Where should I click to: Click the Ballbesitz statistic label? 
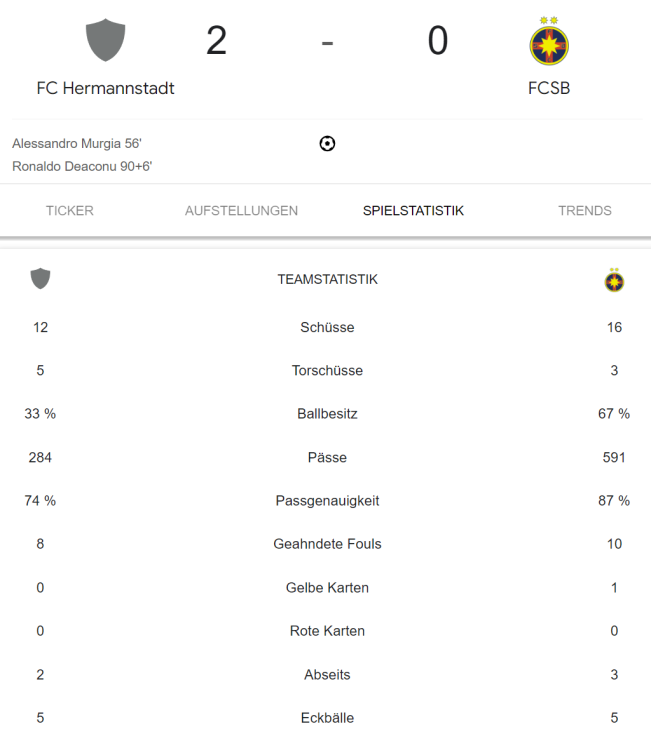click(327, 414)
